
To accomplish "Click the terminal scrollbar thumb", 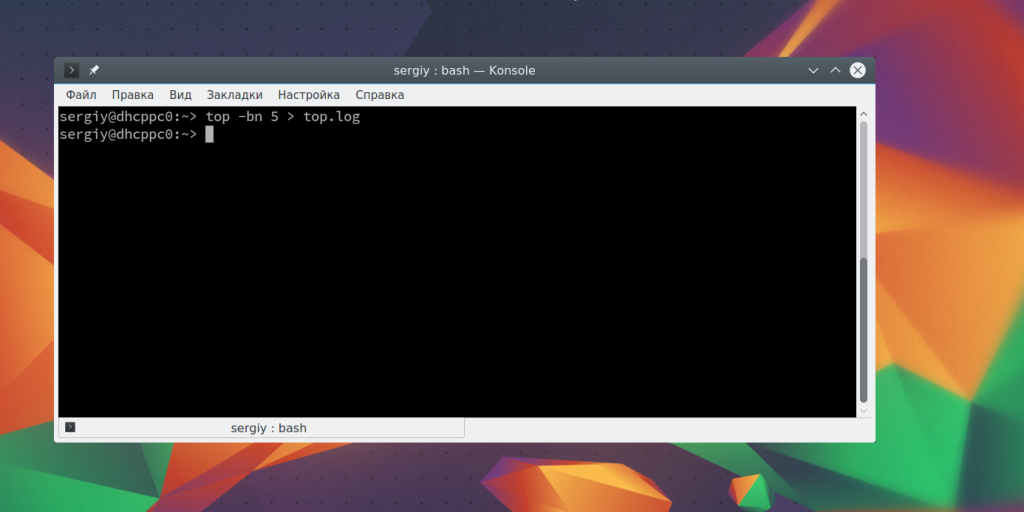I will coord(864,328).
